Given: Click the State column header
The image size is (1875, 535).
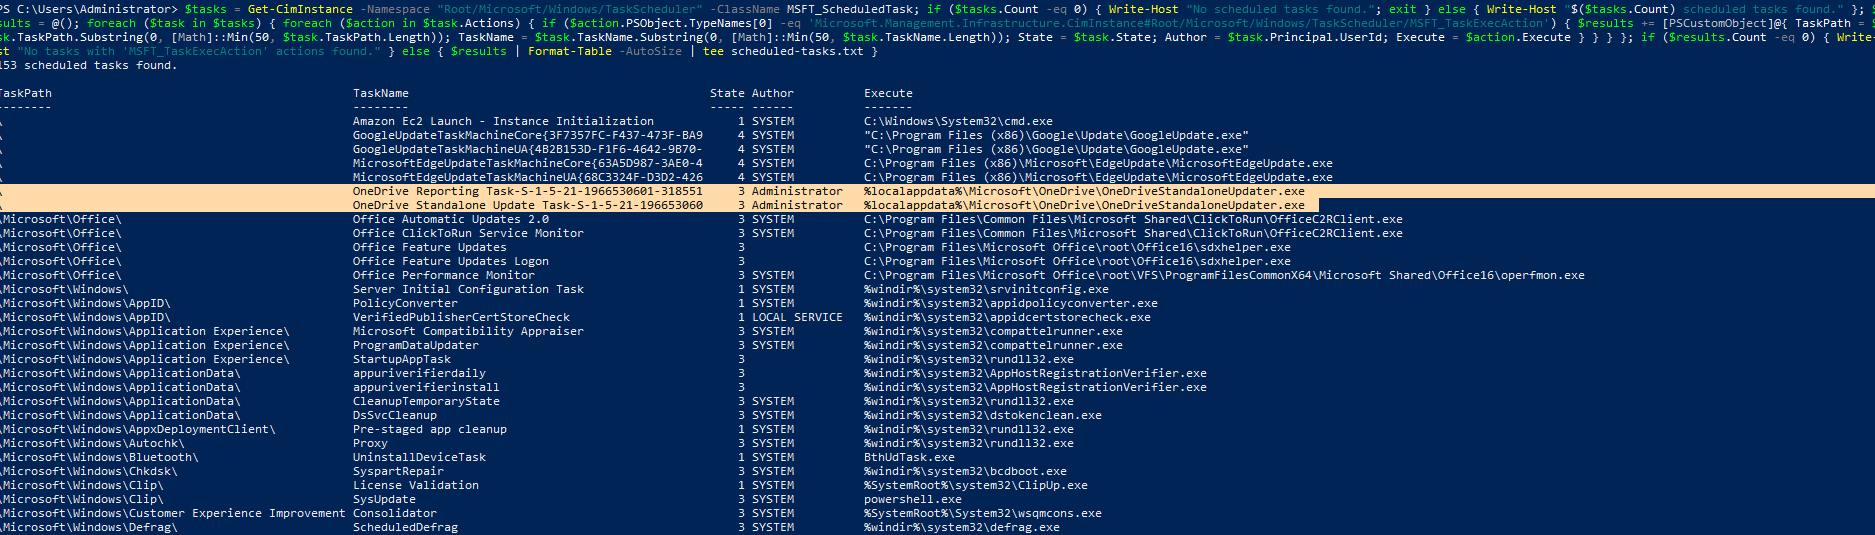Looking at the screenshot, I should pos(727,93).
